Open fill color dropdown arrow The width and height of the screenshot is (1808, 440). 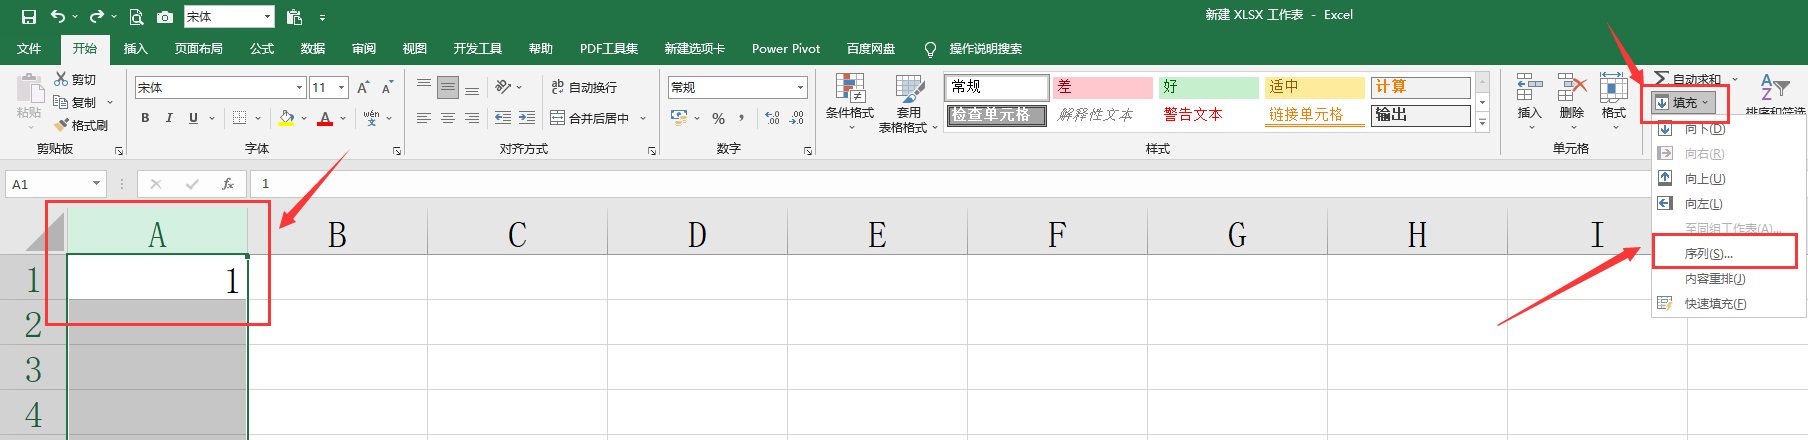tap(303, 118)
